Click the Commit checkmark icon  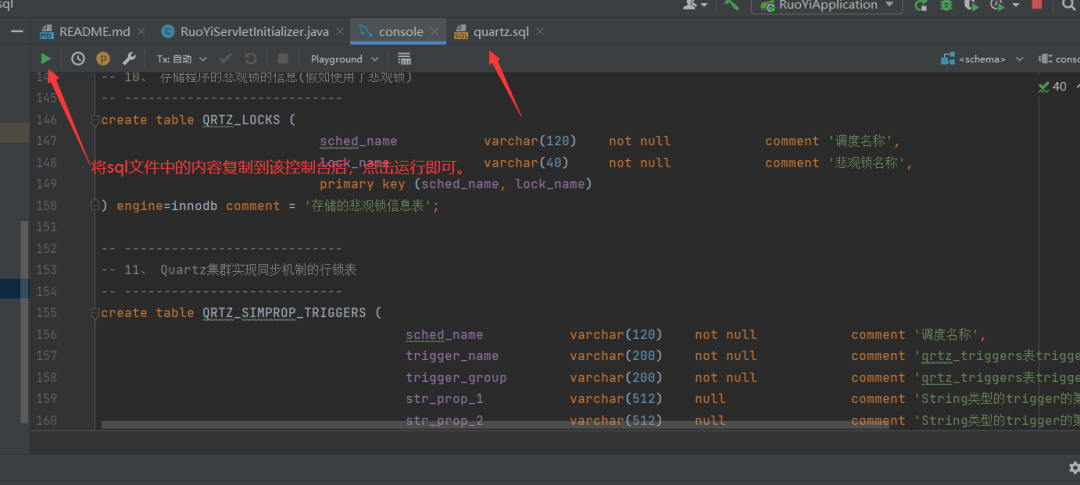225,59
